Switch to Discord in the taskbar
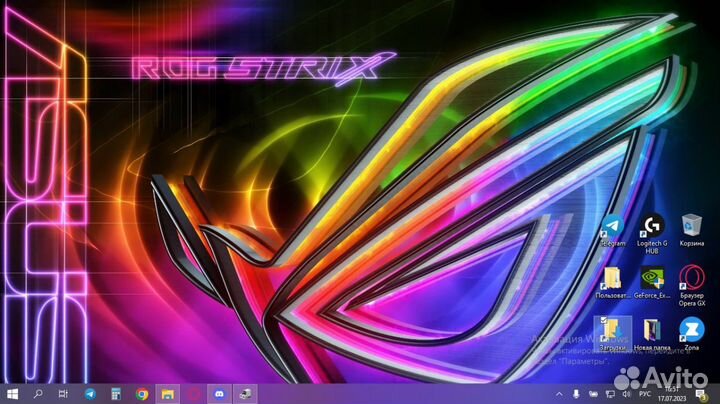The height and width of the screenshot is (404, 720). [219, 394]
